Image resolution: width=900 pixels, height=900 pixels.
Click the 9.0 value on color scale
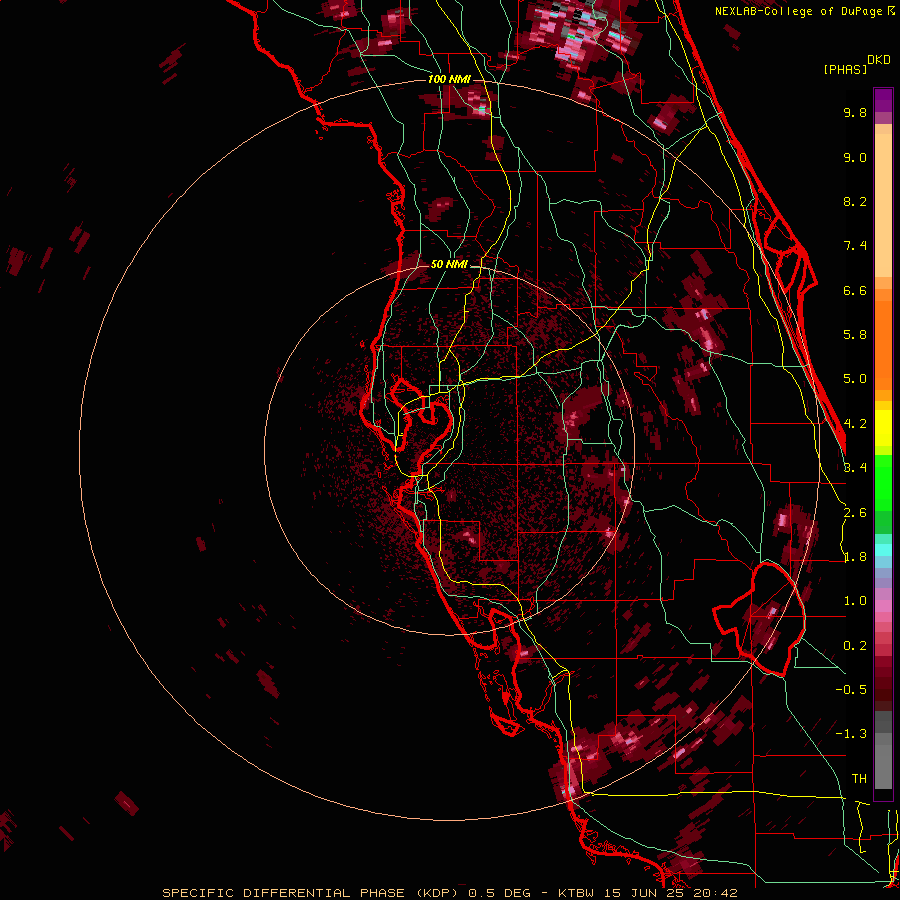(855, 157)
